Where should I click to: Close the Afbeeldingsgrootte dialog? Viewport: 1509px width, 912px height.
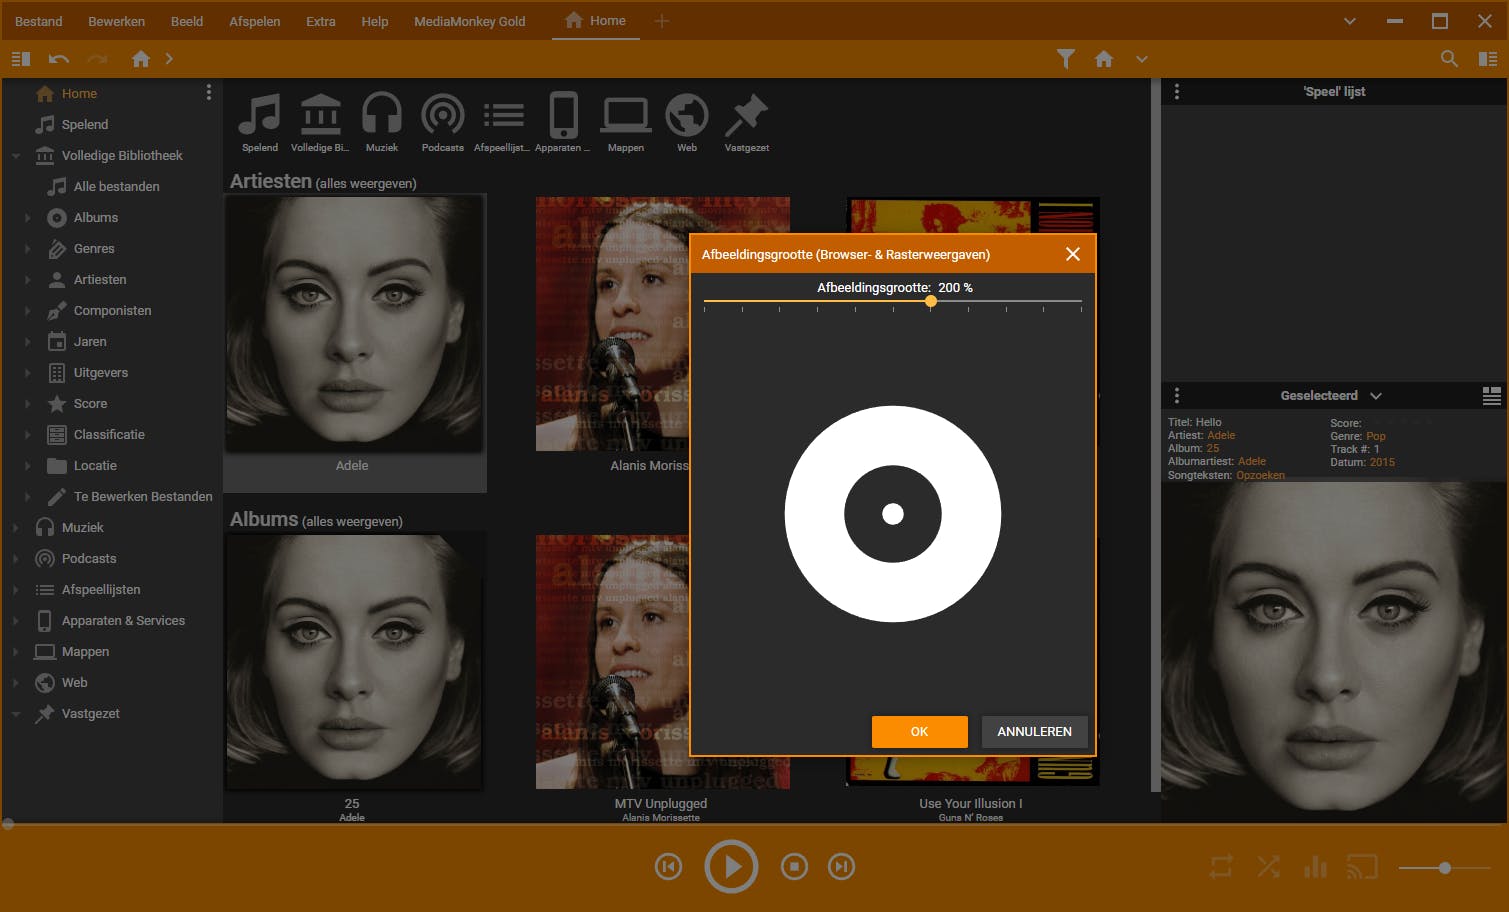(x=1073, y=254)
